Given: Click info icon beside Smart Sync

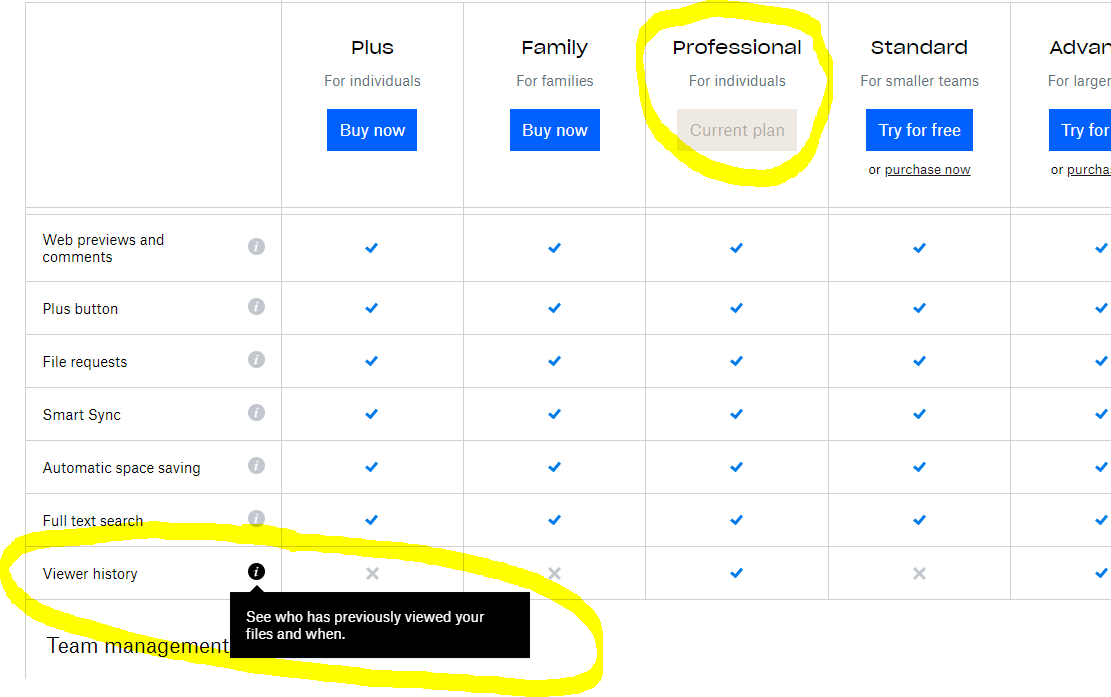Looking at the screenshot, I should 256,413.
